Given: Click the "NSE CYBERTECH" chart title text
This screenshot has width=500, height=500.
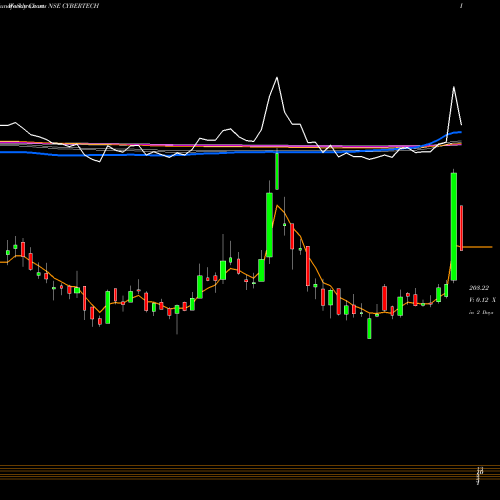Looking at the screenshot, I should coord(73,6).
